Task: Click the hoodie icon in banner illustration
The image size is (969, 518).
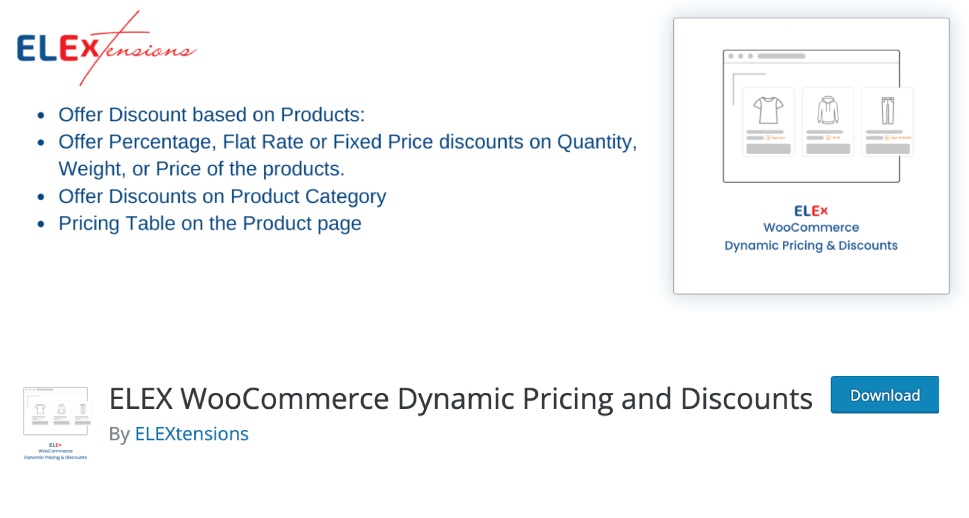Action: tap(828, 111)
